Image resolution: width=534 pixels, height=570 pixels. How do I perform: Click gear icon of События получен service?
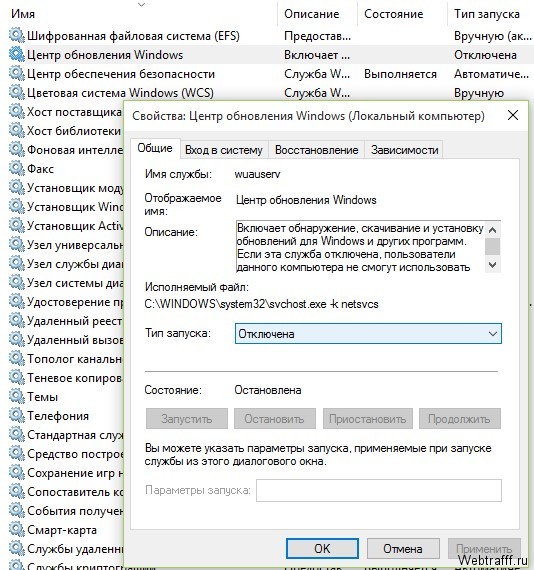coord(16,511)
